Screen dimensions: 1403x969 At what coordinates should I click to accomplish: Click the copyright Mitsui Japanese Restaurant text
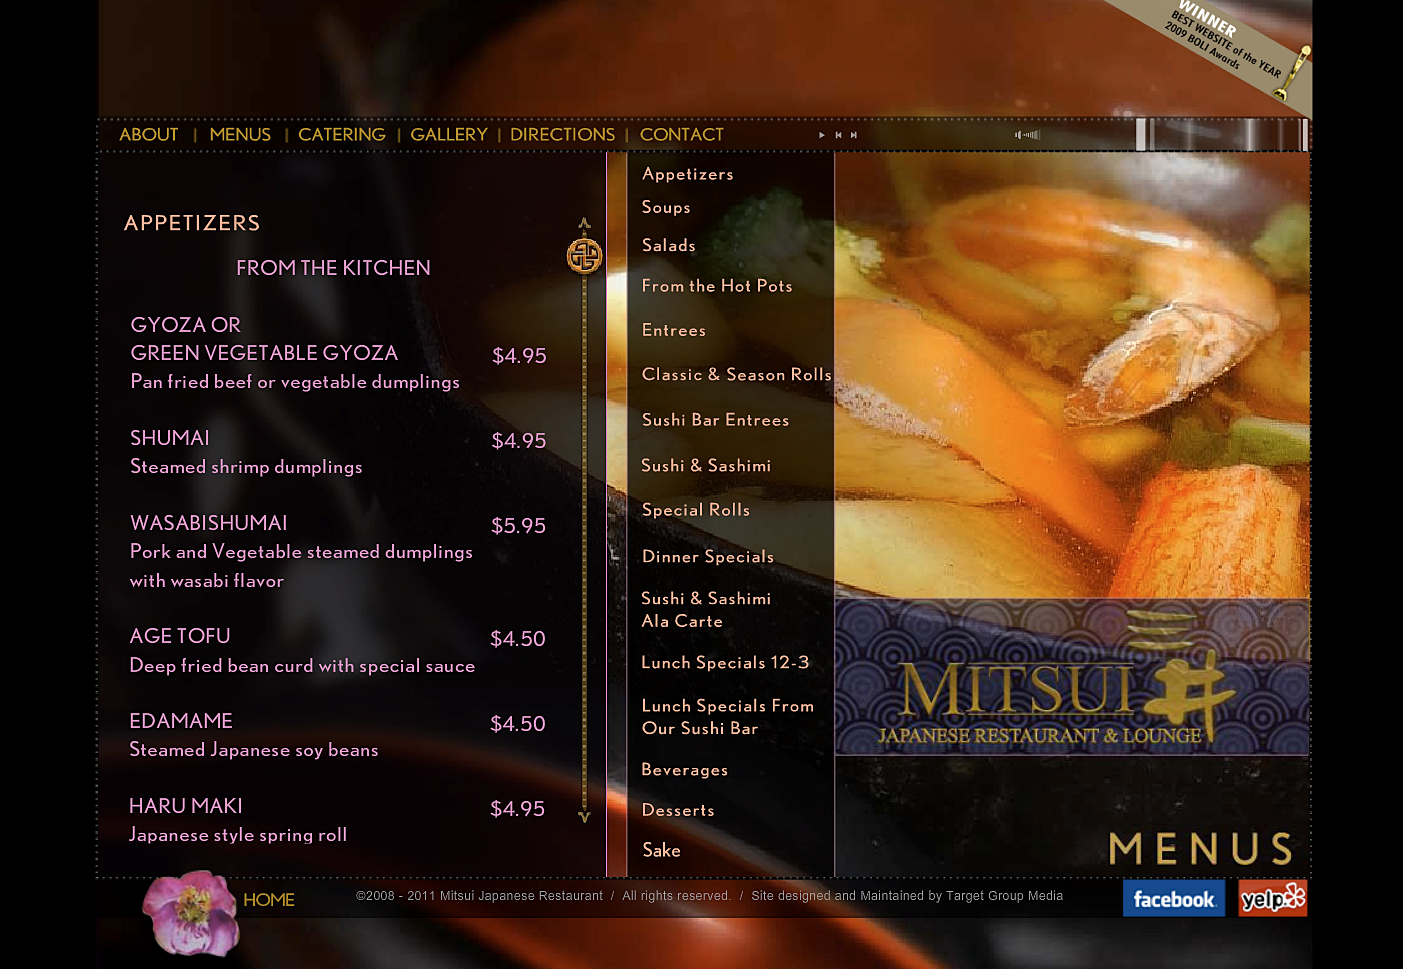click(x=480, y=896)
